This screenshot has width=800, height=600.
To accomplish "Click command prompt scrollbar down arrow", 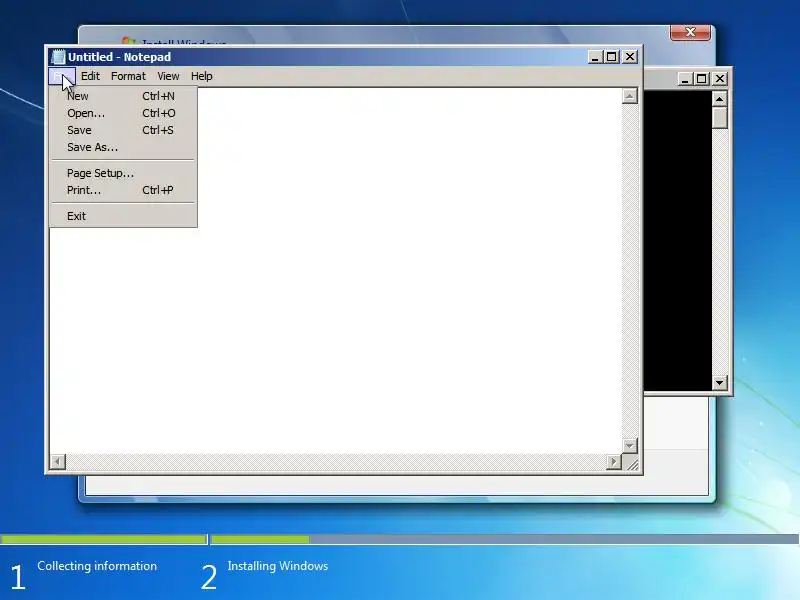I will (x=719, y=382).
